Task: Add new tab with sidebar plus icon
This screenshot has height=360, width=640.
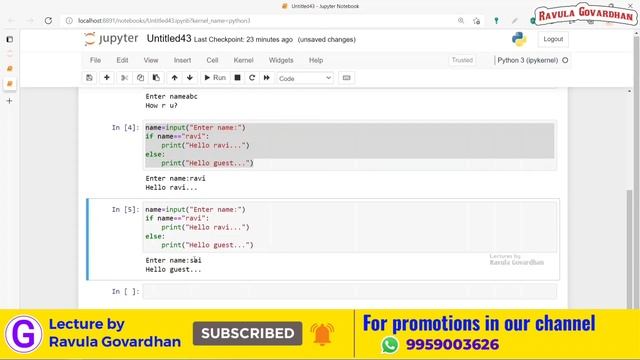Action: [x=9, y=101]
